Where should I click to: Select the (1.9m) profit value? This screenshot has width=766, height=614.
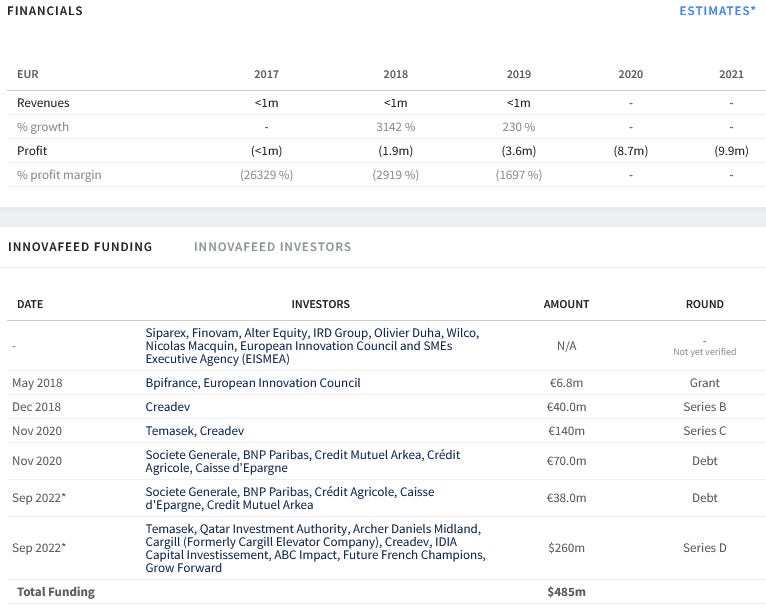tap(396, 151)
